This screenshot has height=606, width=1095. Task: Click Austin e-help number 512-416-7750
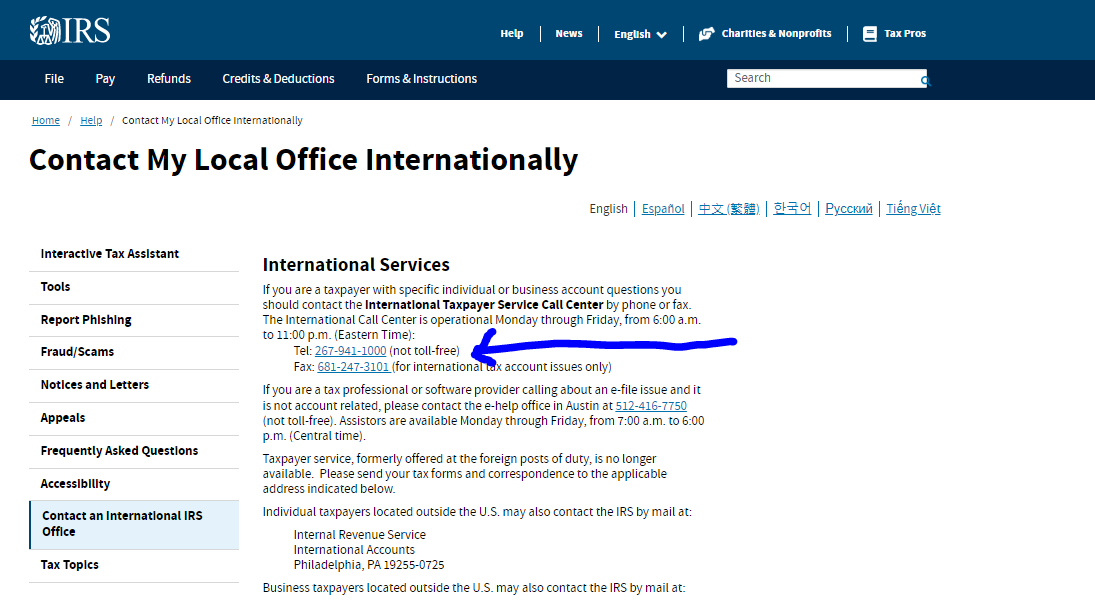(x=651, y=406)
